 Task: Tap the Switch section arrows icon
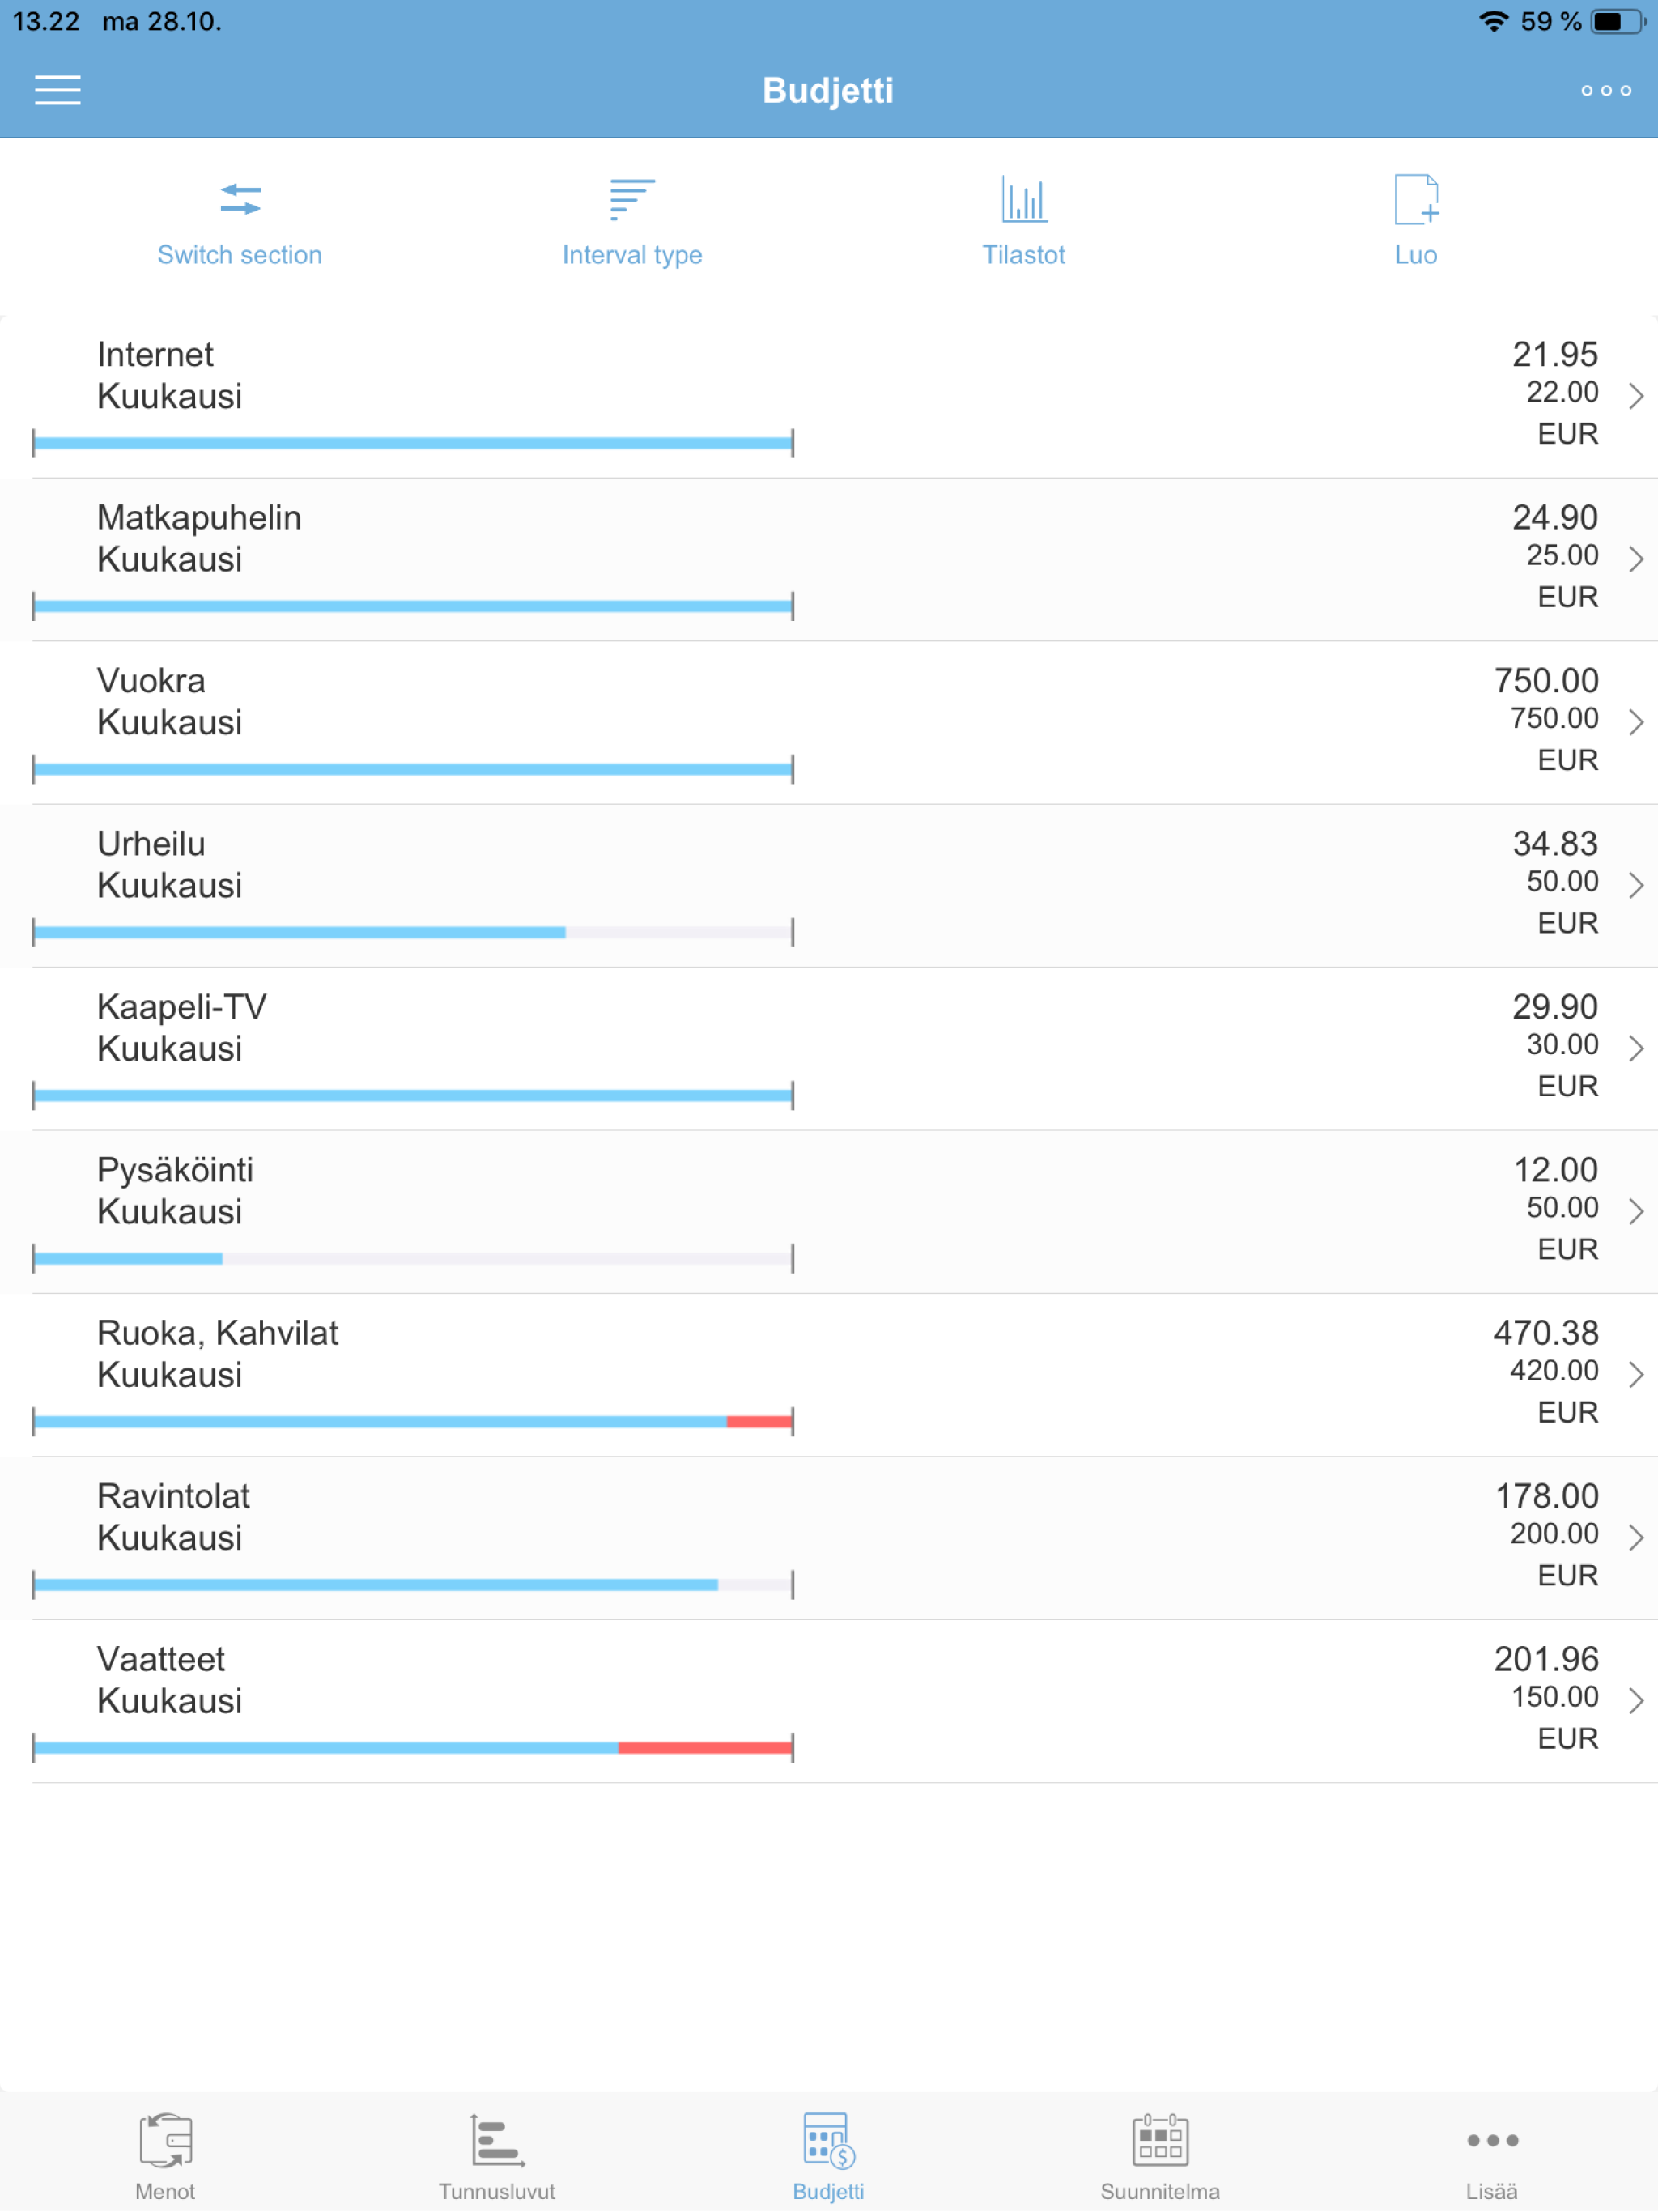click(240, 199)
